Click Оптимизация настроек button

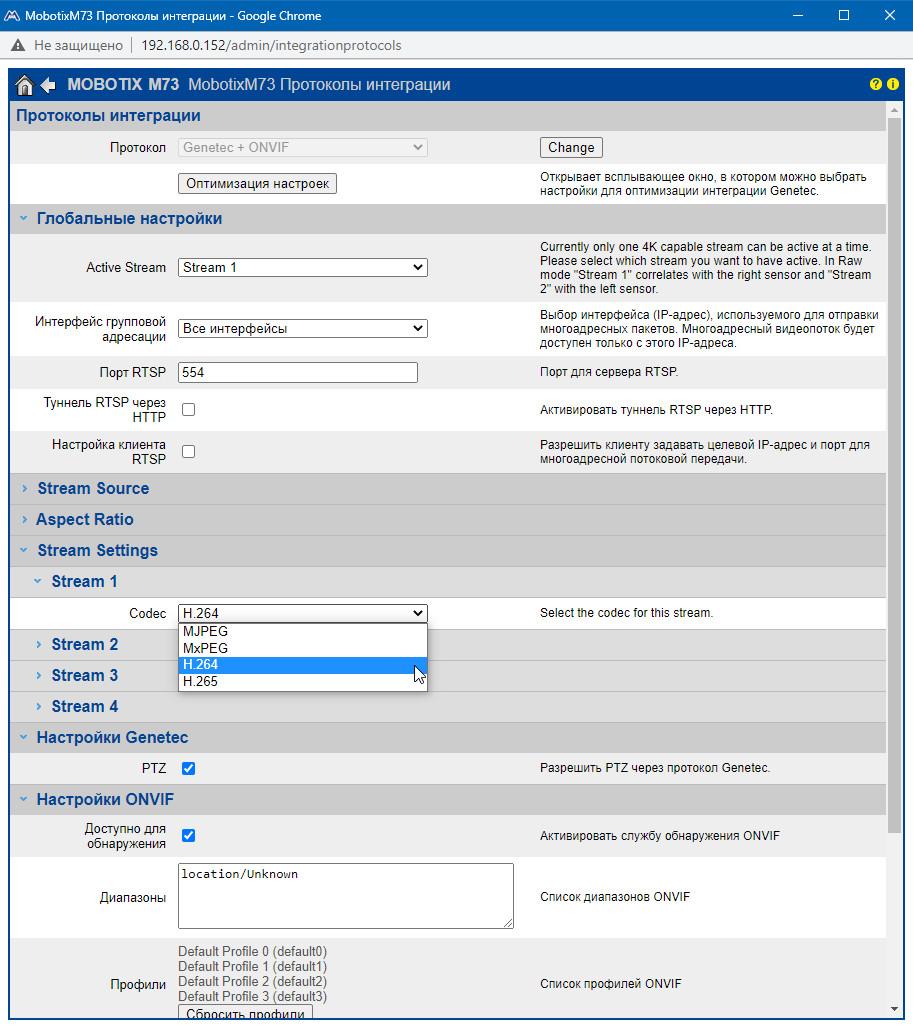tap(257, 184)
